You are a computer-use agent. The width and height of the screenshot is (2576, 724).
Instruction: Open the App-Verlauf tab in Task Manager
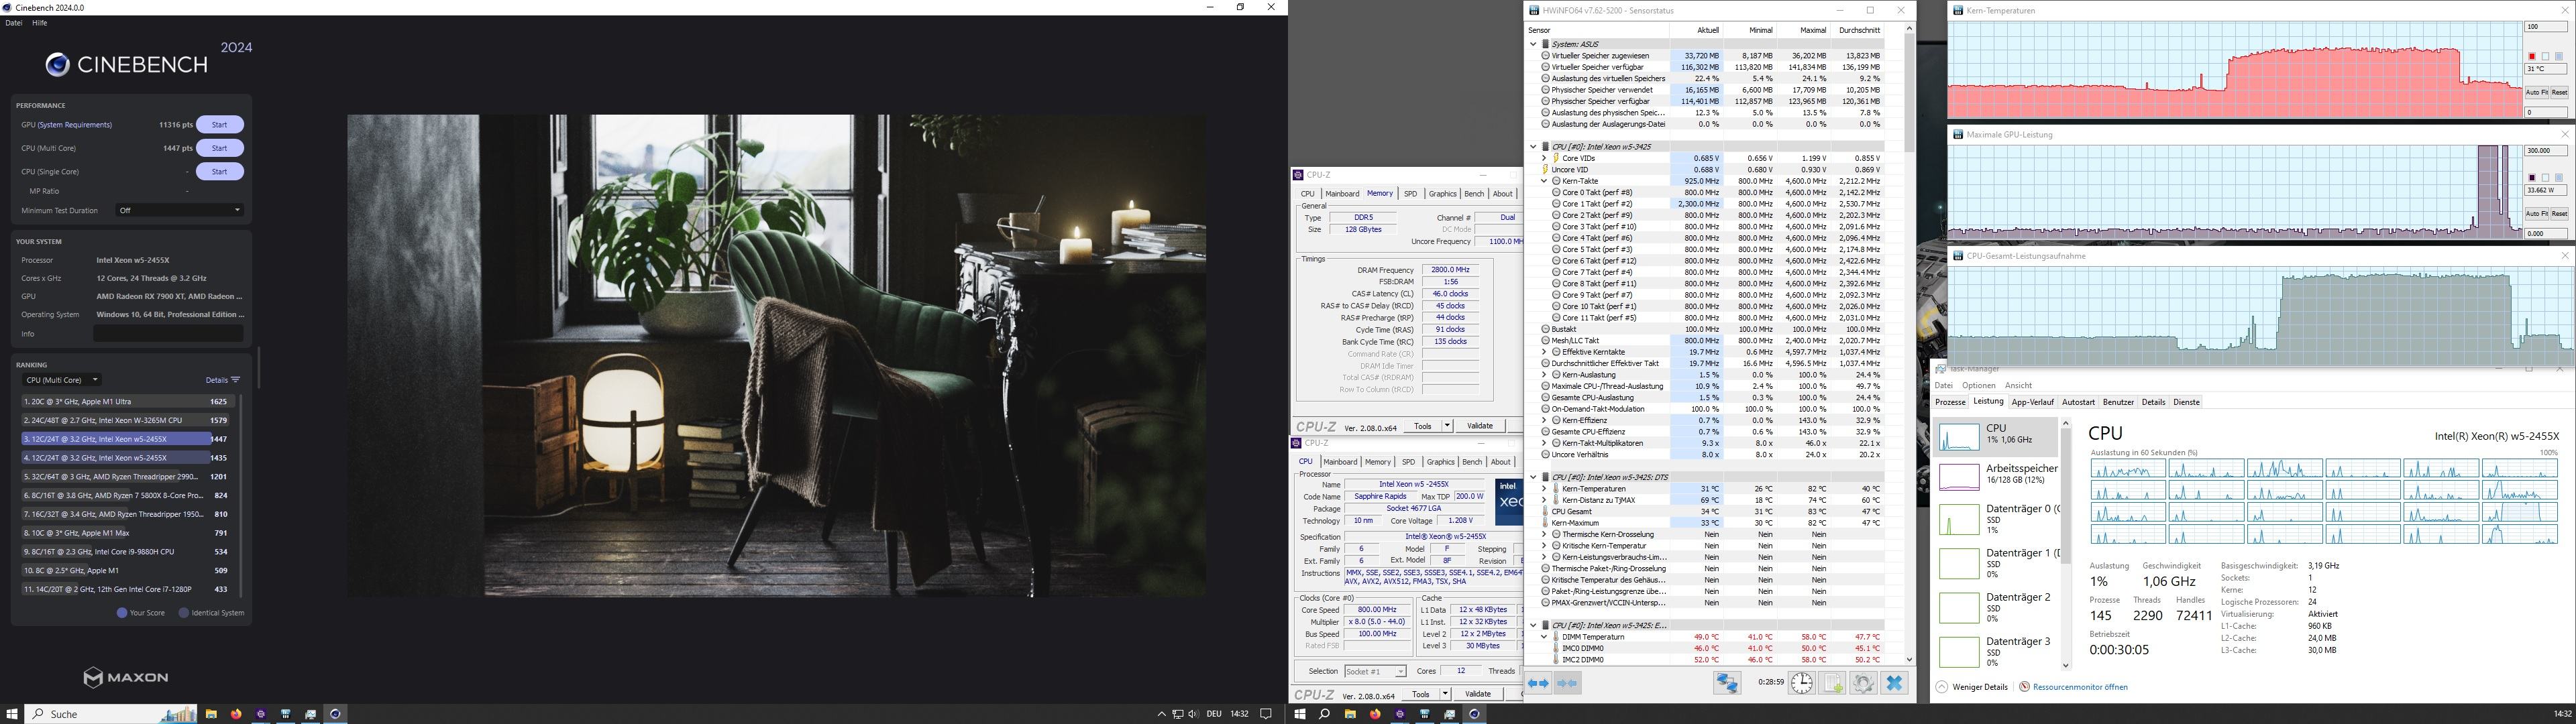pyautogui.click(x=2032, y=402)
